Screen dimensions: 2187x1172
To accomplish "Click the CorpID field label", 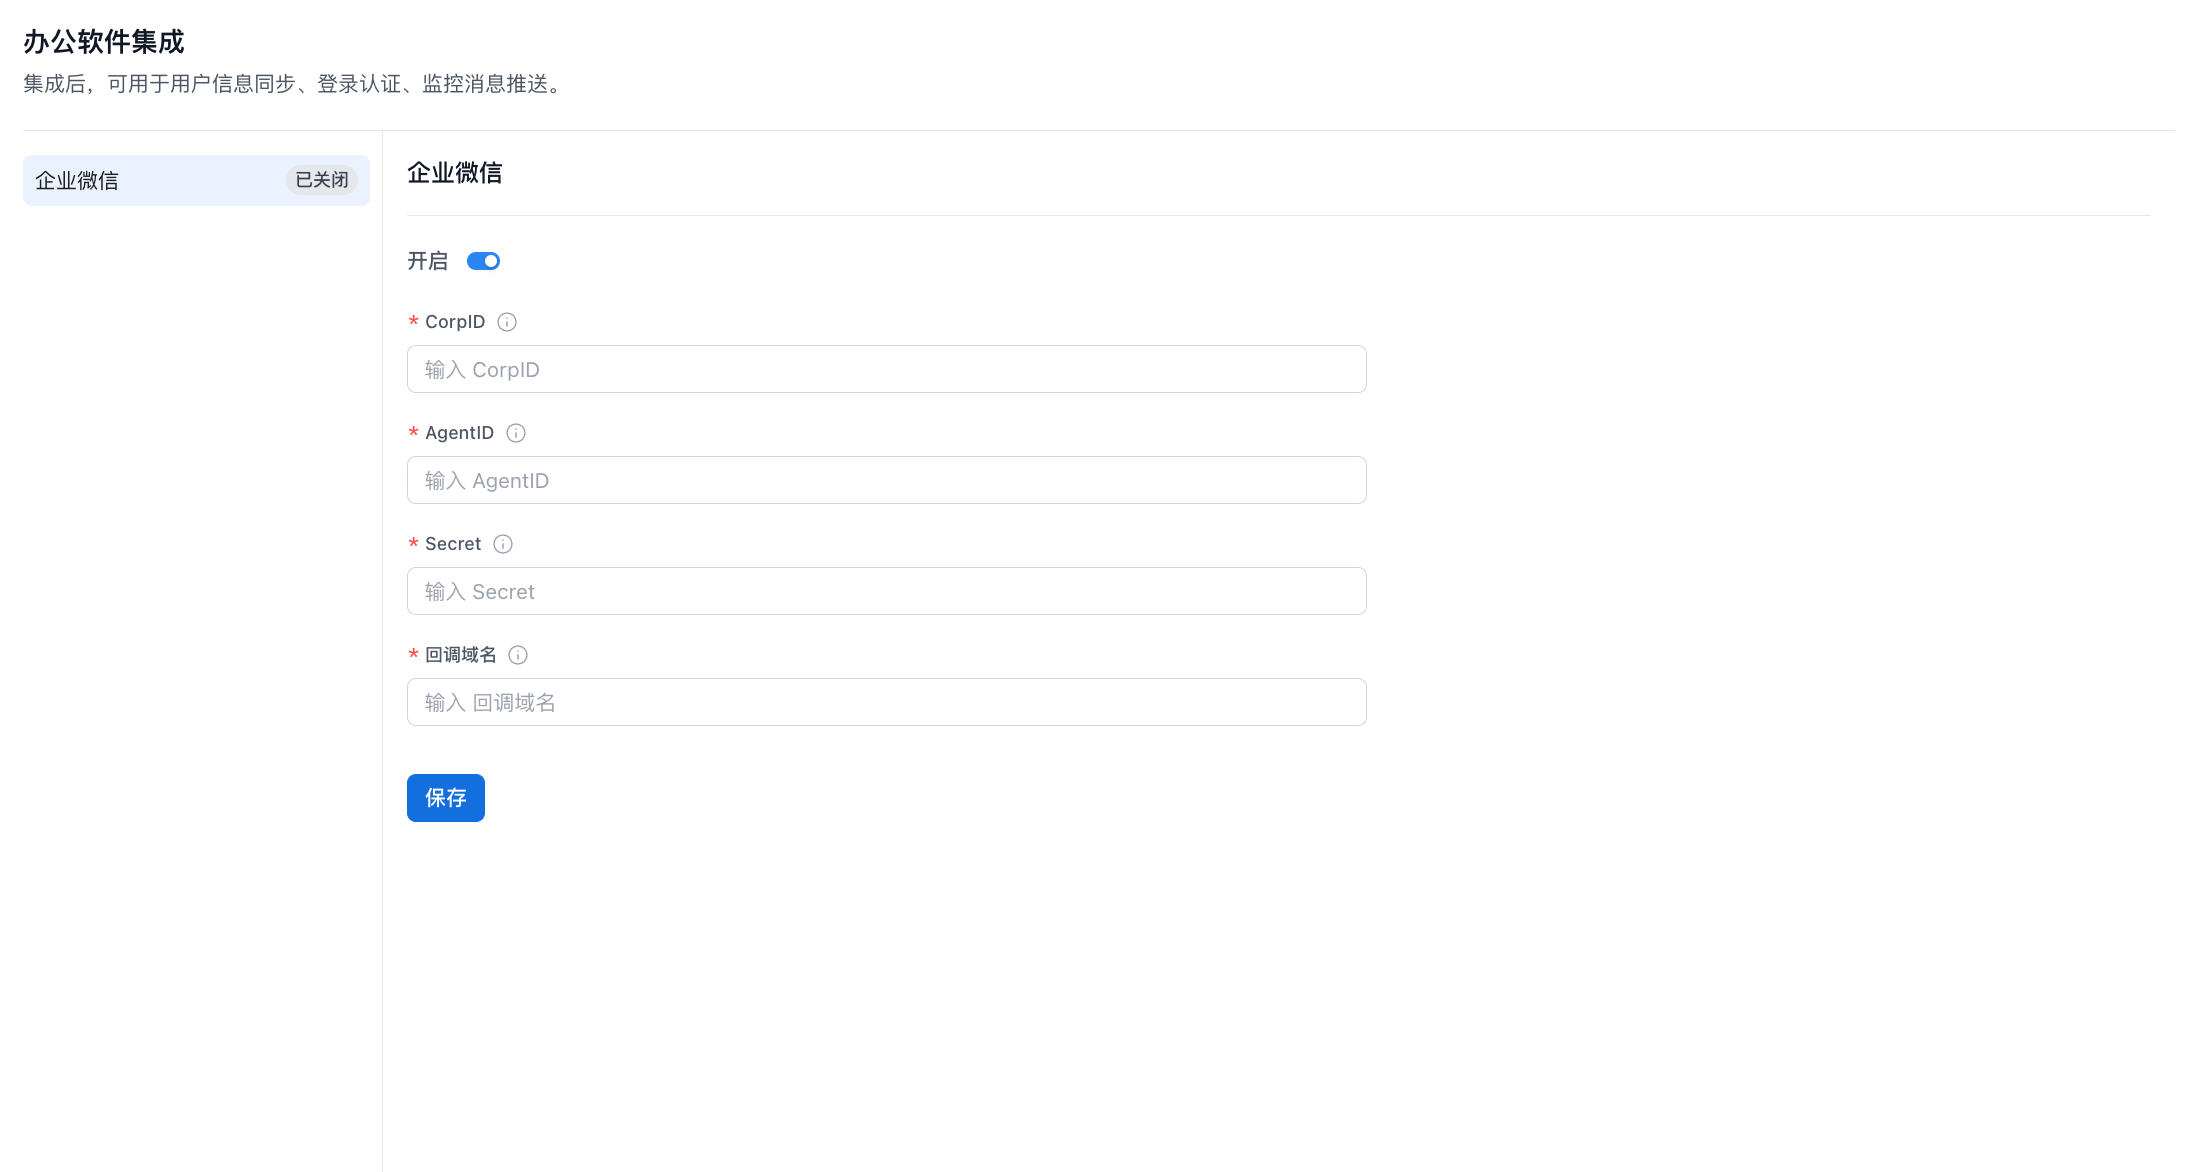I will point(455,322).
